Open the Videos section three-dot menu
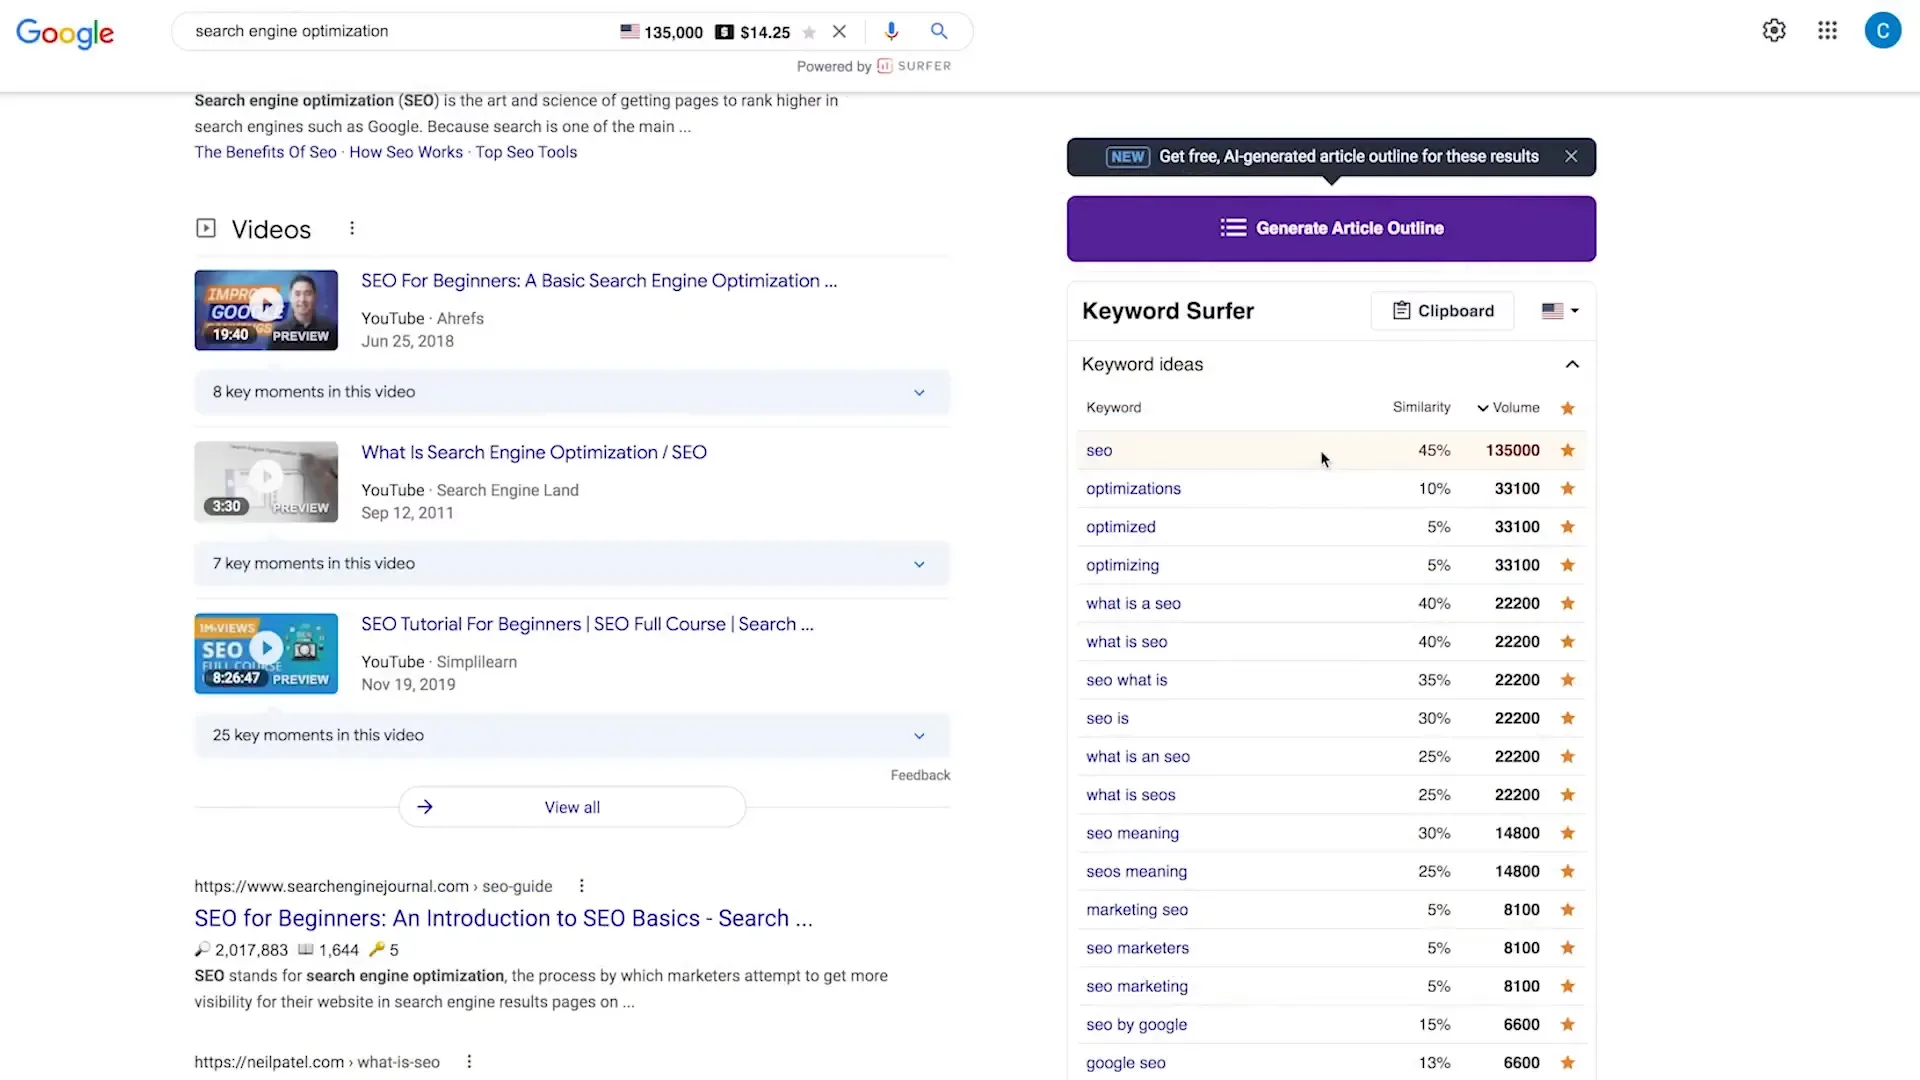1920x1080 pixels. [352, 228]
